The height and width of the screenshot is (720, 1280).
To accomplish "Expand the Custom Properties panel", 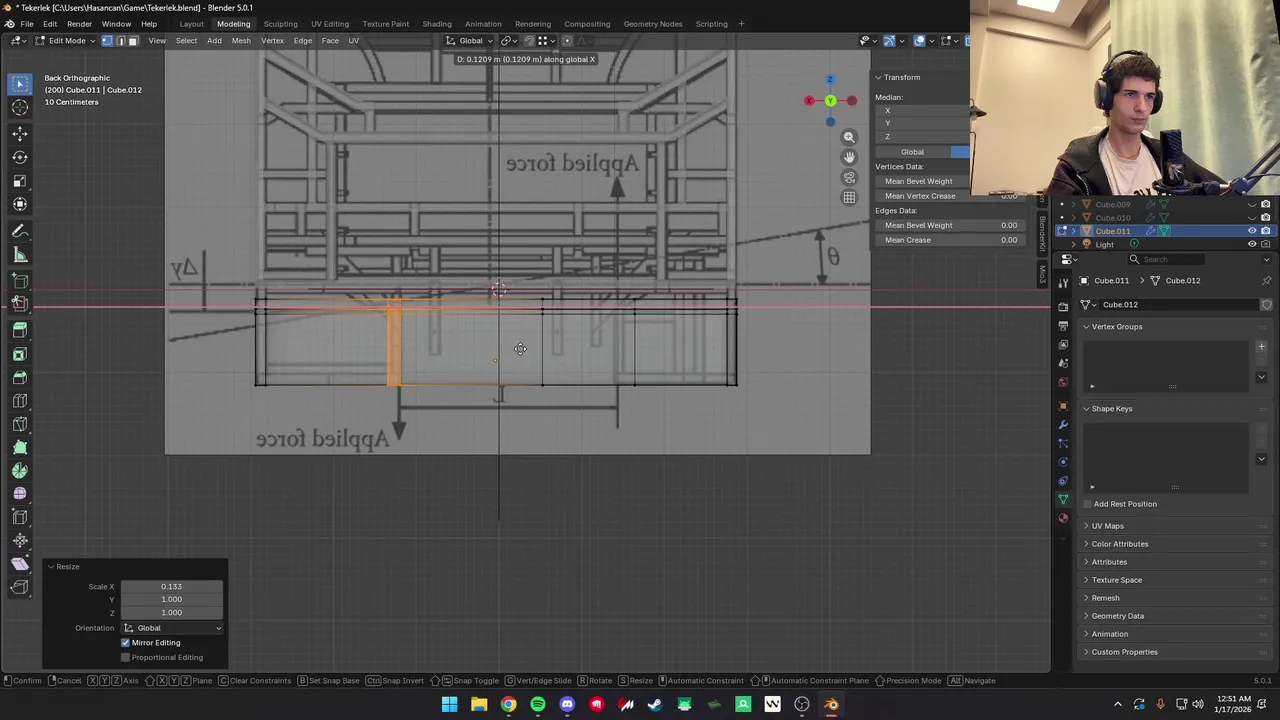I will pos(1086,652).
